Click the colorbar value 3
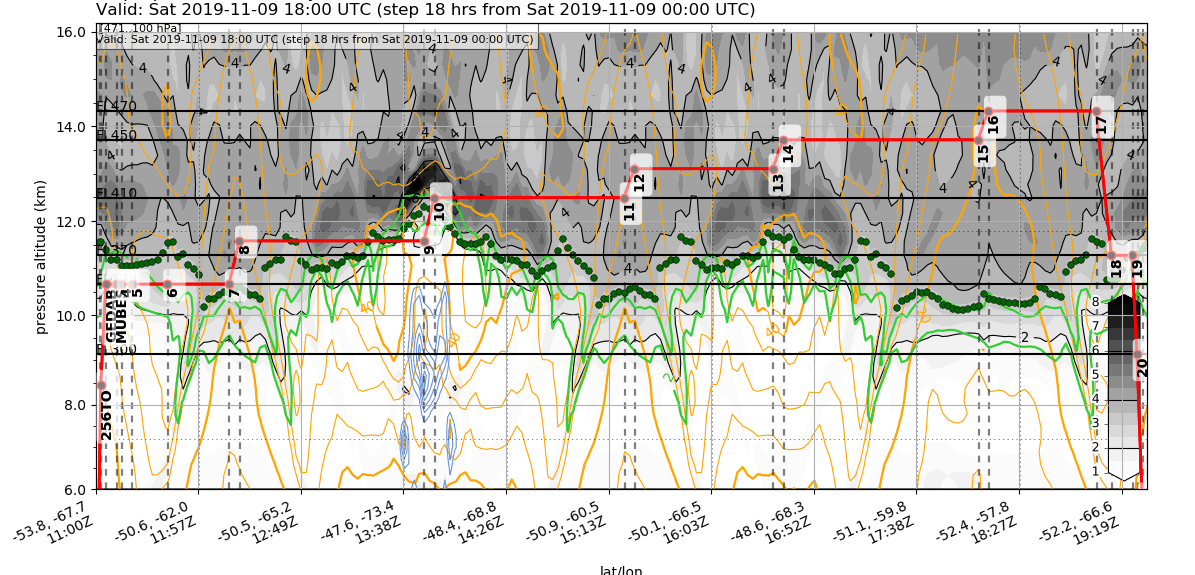 pos(1095,422)
